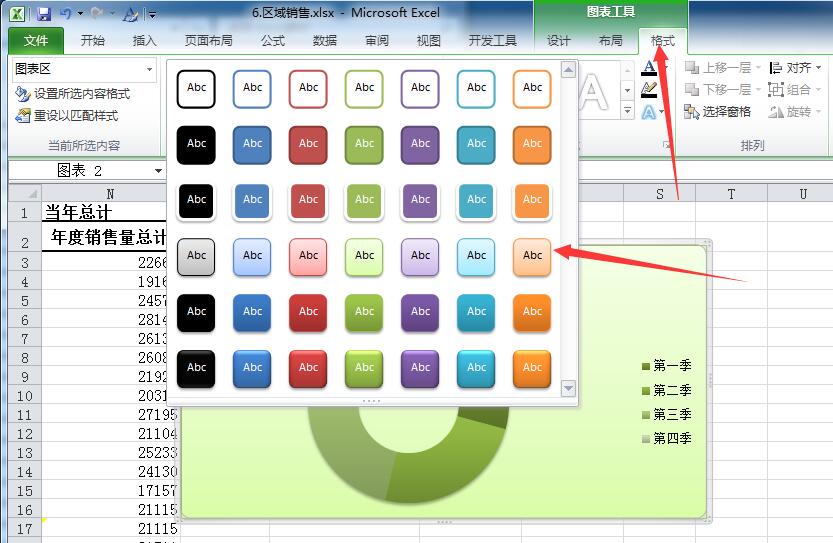Choose the black-outlined white Abc style
The image size is (833, 543).
(x=197, y=88)
